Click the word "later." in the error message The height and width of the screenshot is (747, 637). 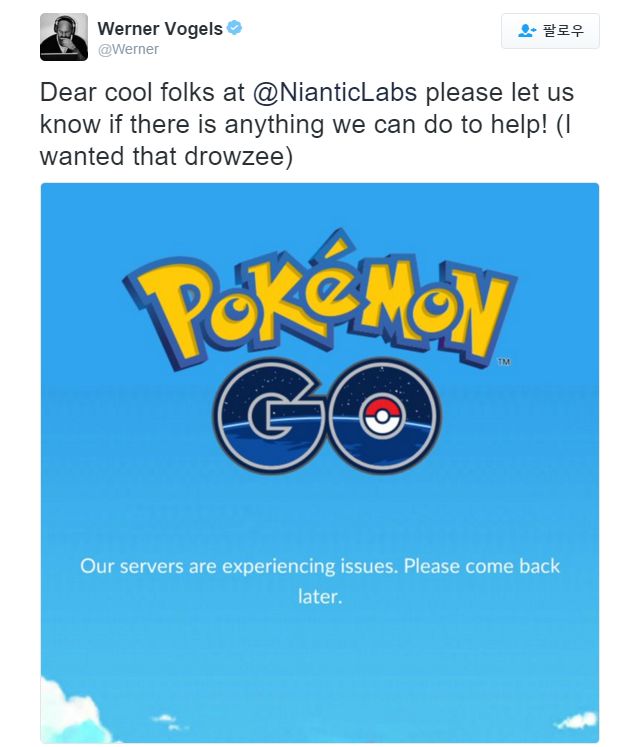[x=319, y=596]
